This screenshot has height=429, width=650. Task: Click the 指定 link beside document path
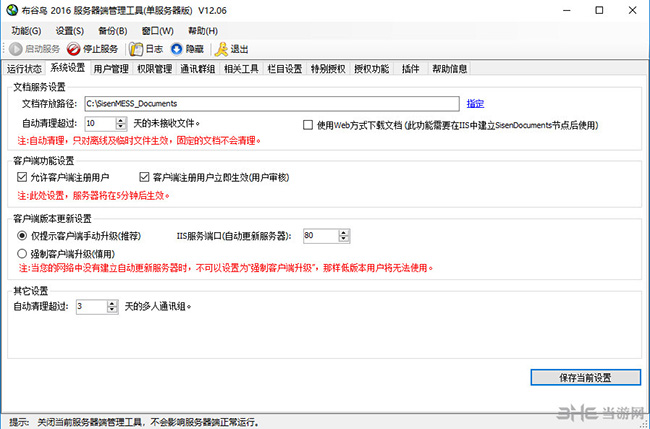point(475,103)
